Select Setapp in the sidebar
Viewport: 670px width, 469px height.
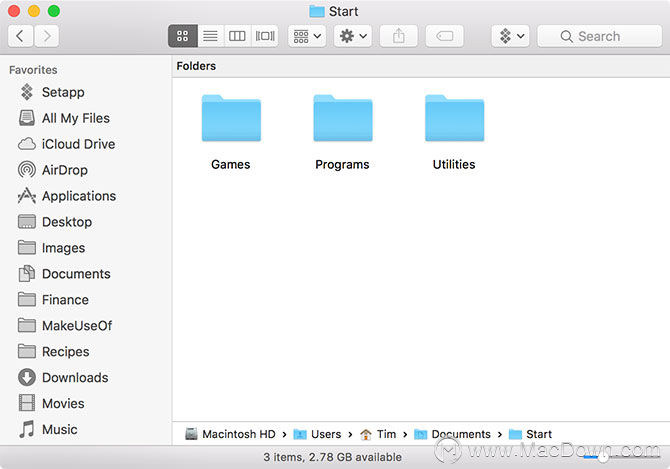(x=51, y=92)
